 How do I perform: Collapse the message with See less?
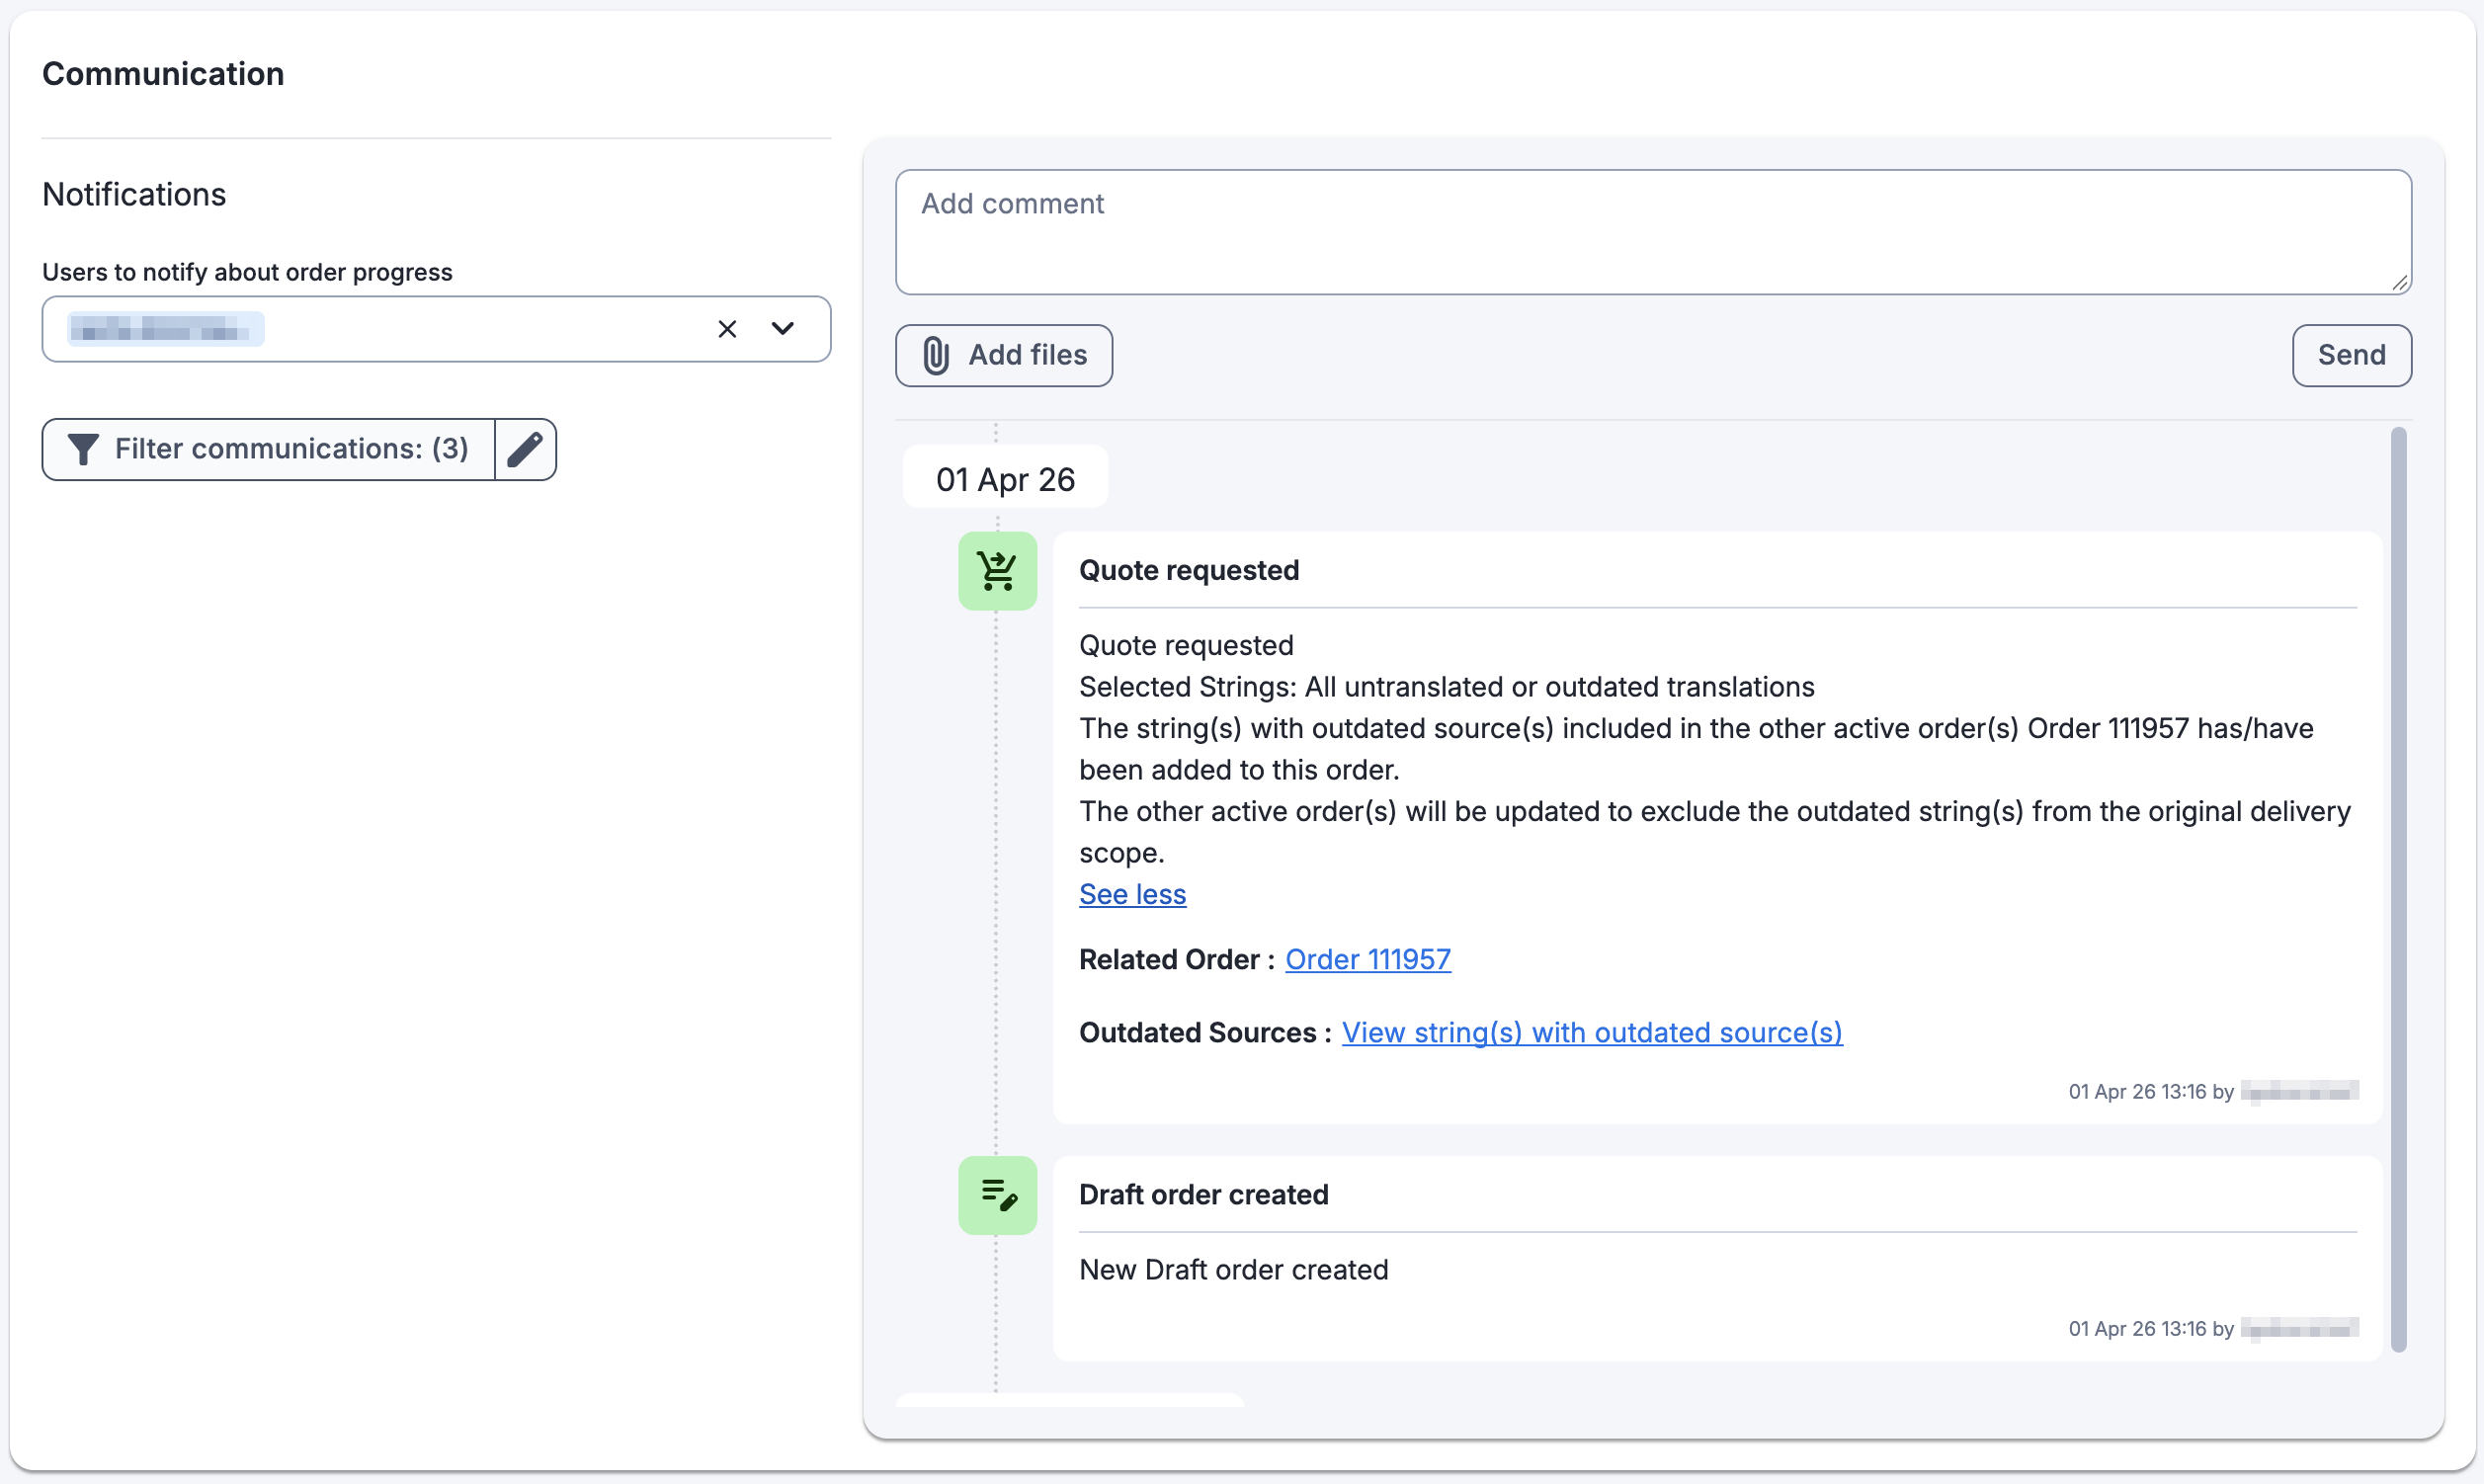1132,894
